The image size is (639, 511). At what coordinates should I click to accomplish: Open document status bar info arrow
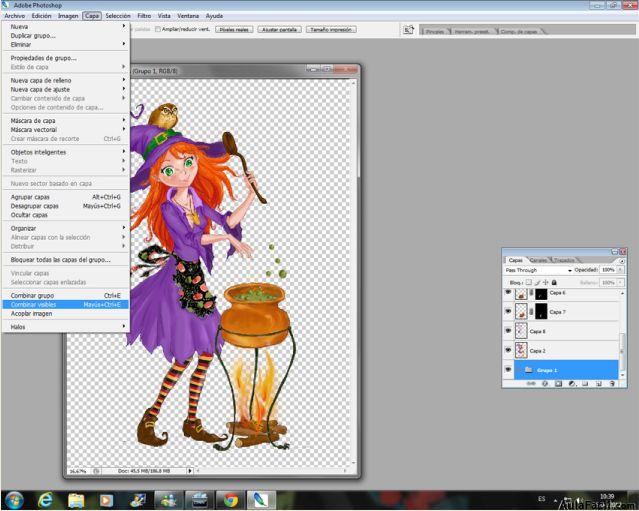189,471
